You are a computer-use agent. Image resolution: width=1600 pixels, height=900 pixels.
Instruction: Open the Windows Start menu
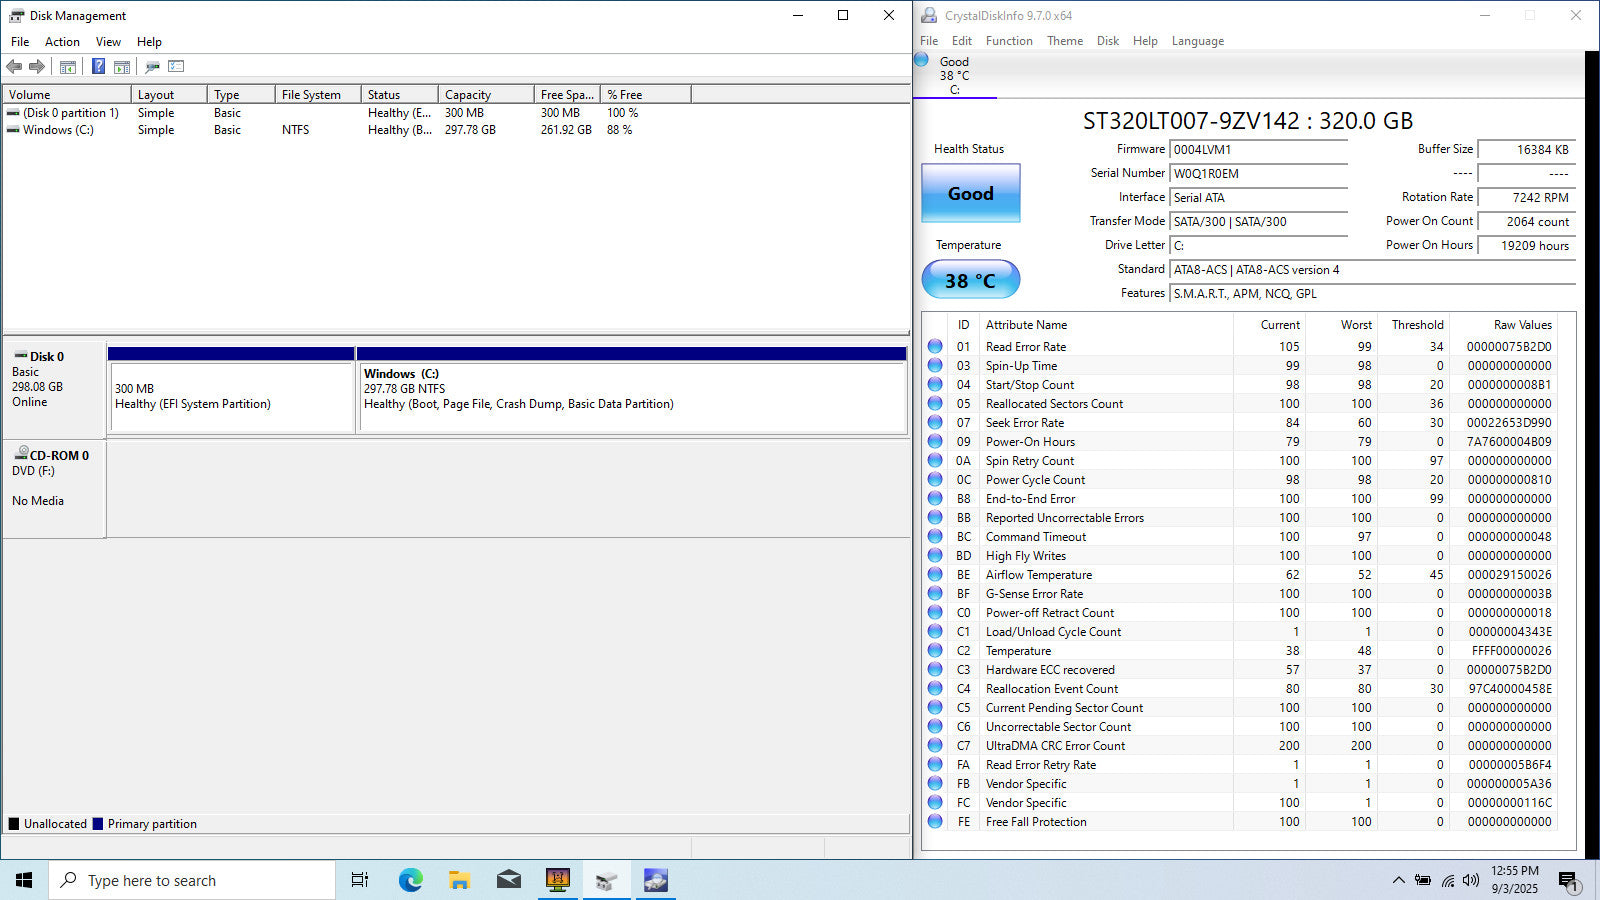pyautogui.click(x=24, y=880)
